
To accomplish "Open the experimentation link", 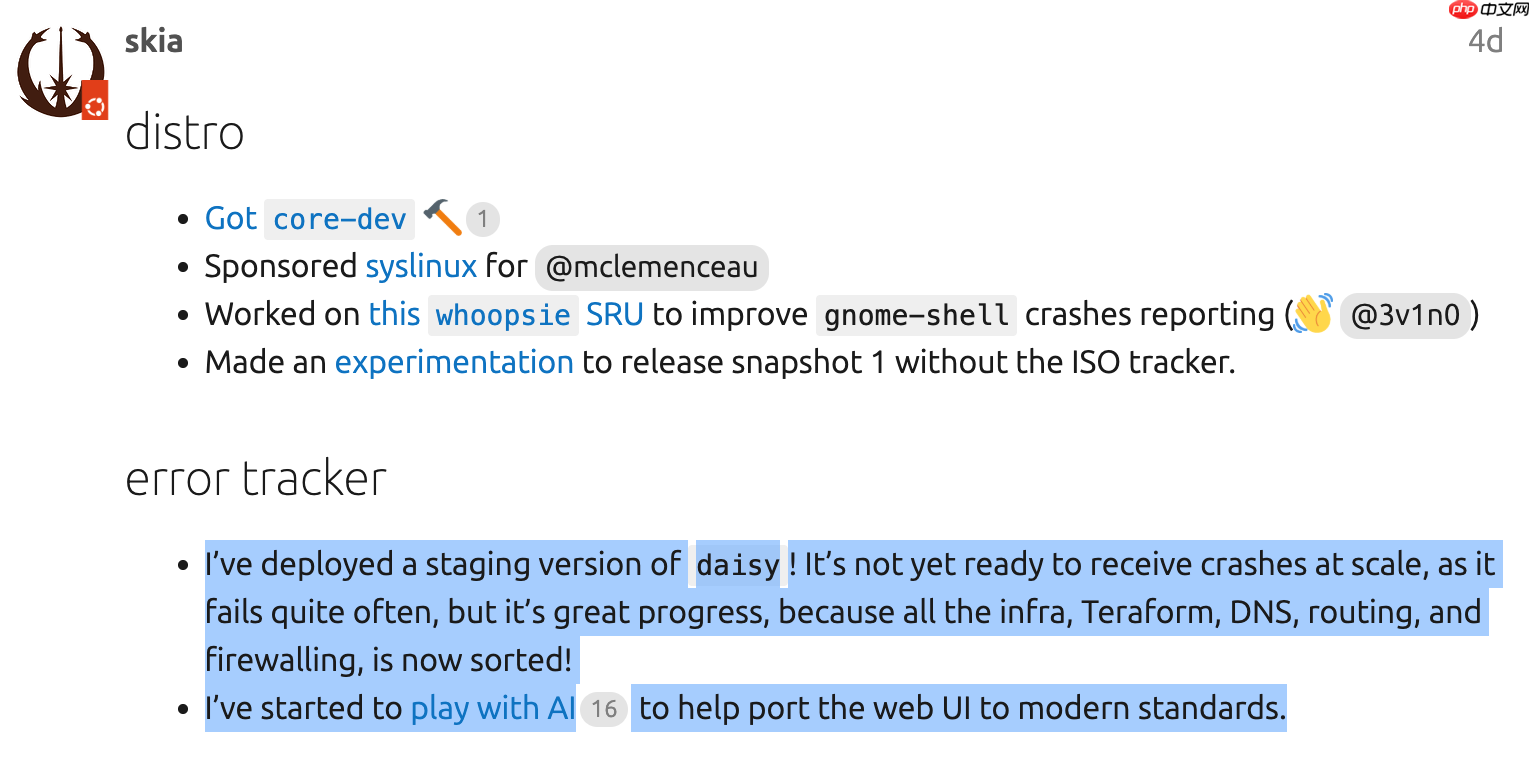I will (454, 362).
